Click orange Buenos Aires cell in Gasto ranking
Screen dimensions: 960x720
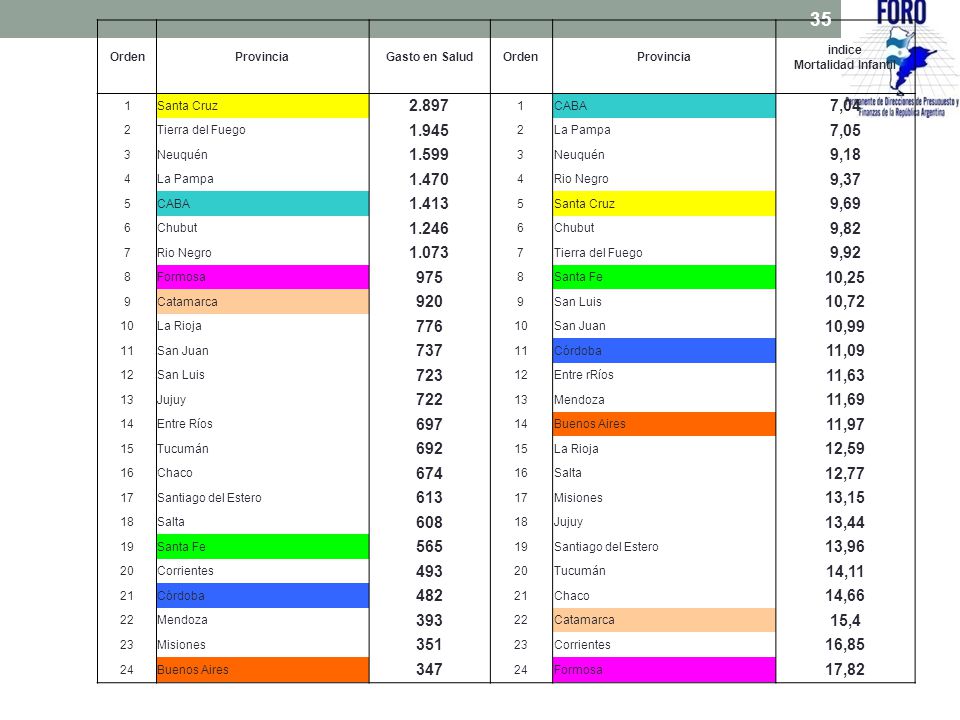263,670
